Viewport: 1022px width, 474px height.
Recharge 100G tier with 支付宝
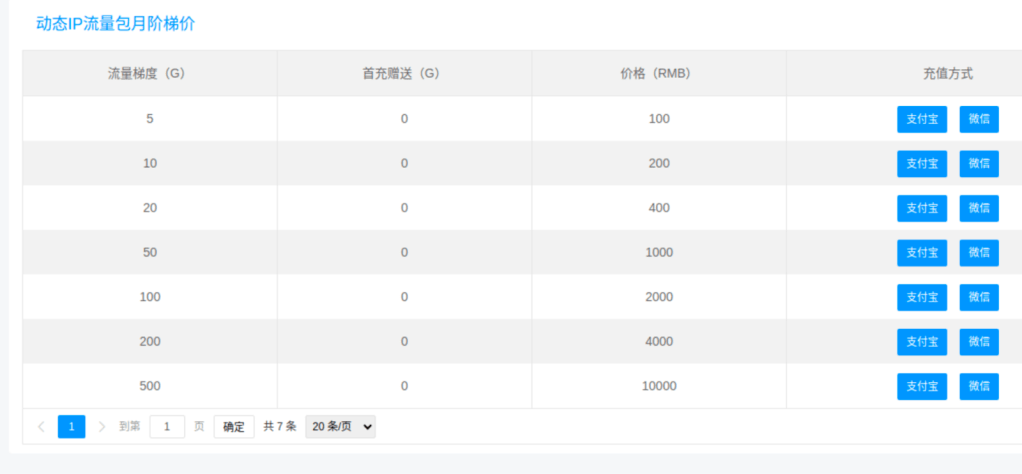(x=922, y=297)
